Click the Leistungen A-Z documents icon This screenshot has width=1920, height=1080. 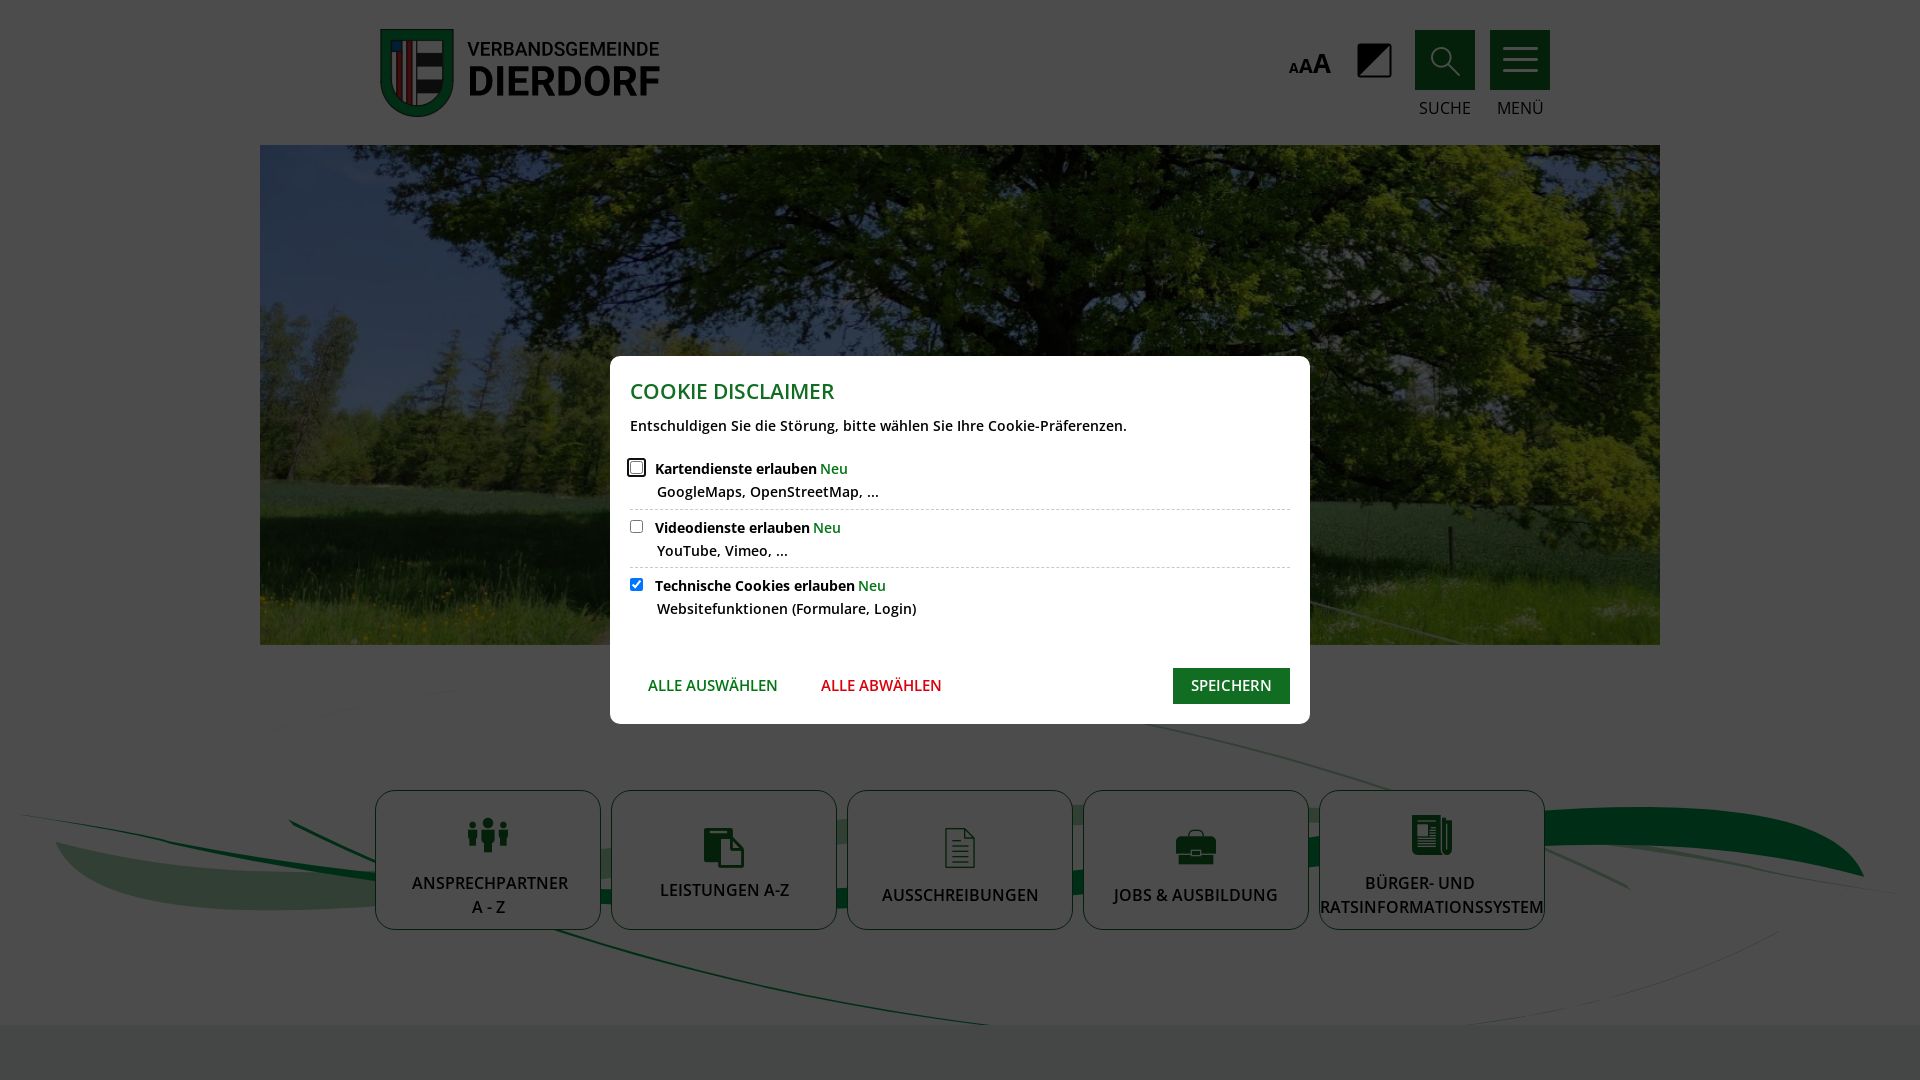(x=724, y=847)
